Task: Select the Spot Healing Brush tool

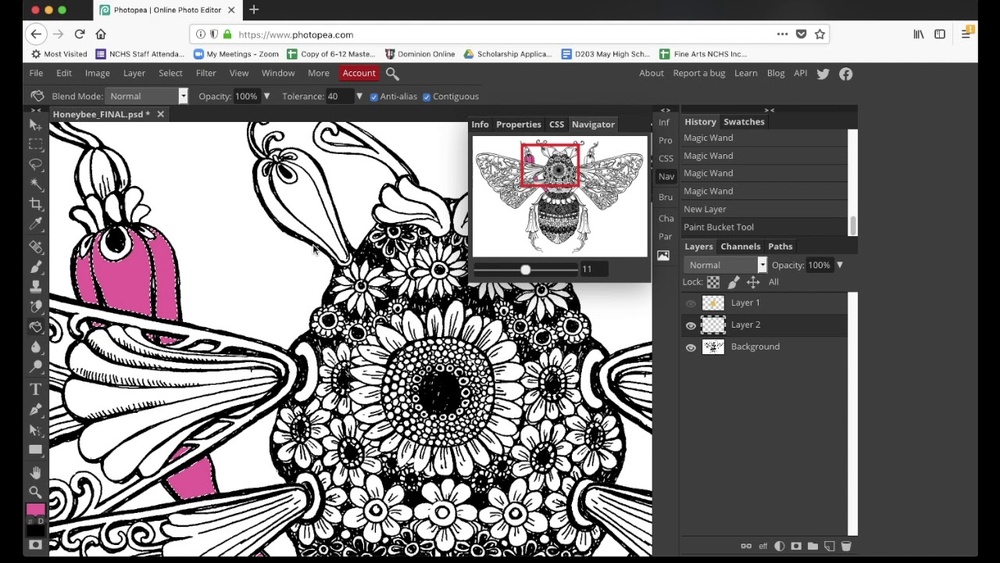Action: [35, 247]
